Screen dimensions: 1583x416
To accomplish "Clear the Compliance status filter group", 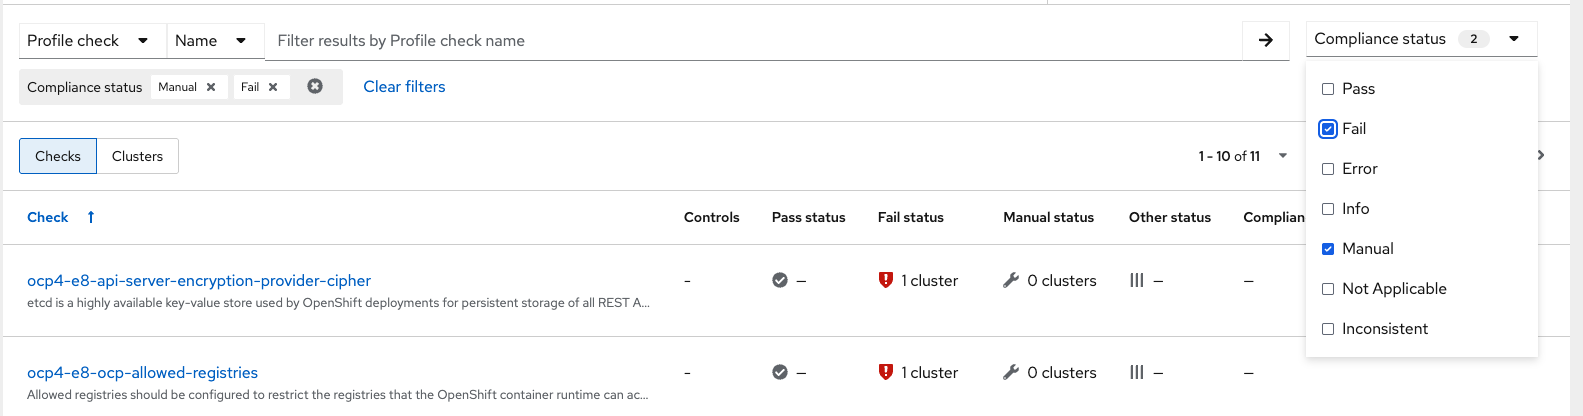I will 315,87.
